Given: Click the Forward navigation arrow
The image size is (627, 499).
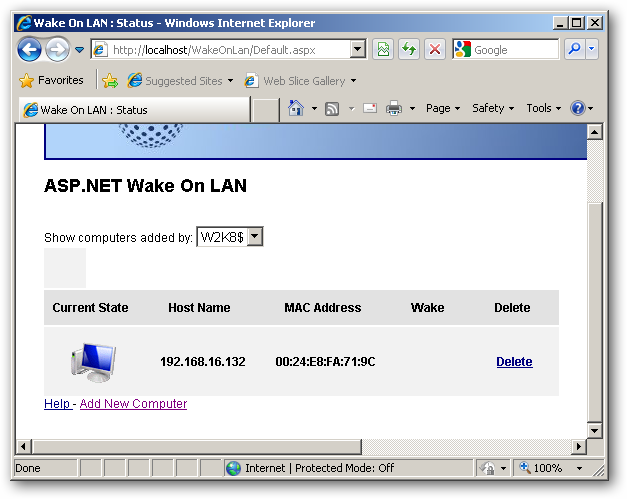Looking at the screenshot, I should [57, 50].
